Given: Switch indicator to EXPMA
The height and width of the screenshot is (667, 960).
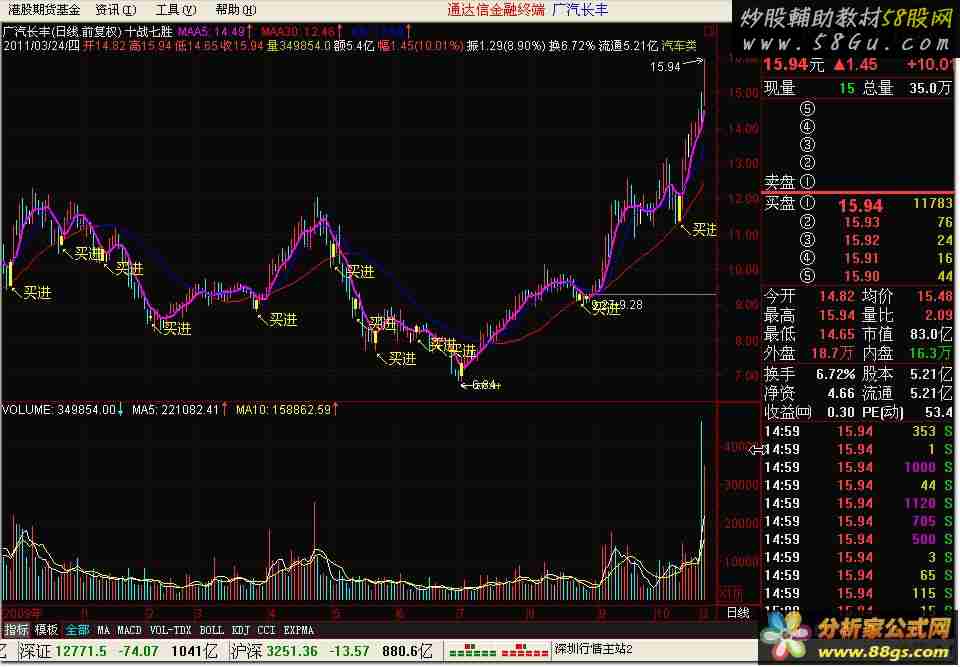Looking at the screenshot, I should tap(299, 630).
